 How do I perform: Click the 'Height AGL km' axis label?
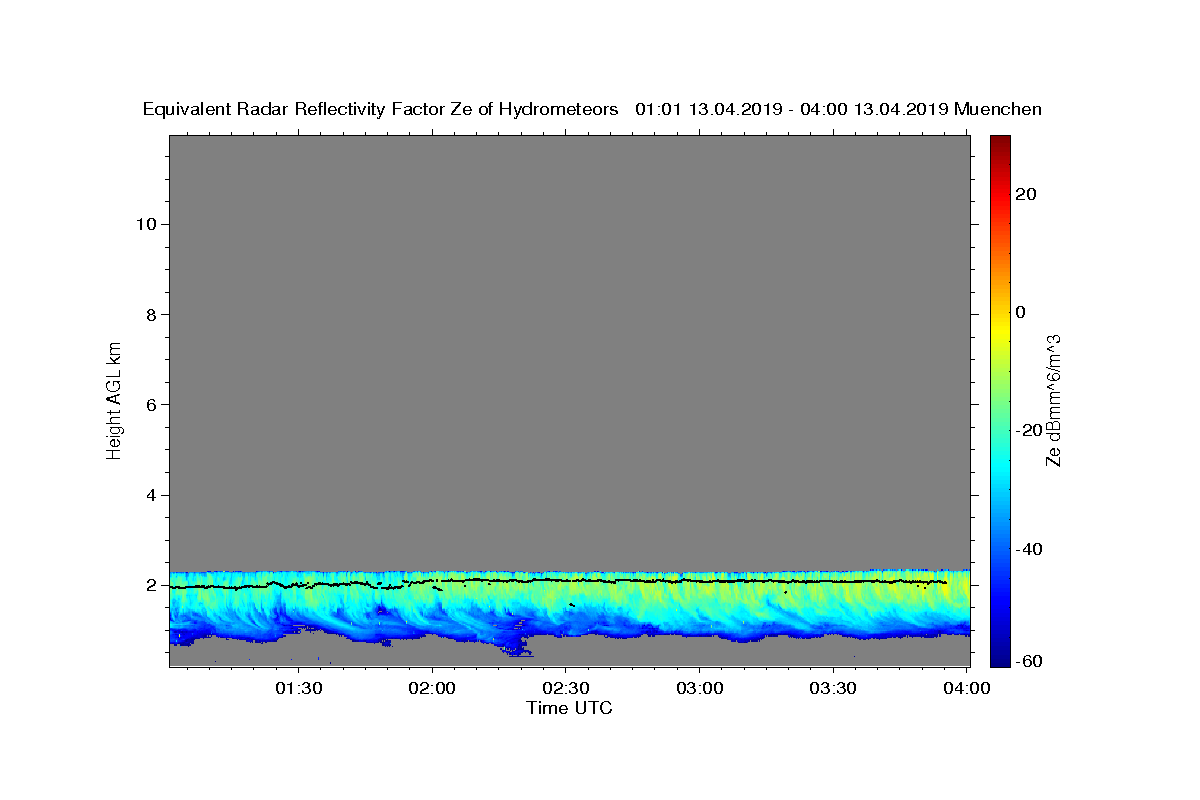pyautogui.click(x=114, y=399)
